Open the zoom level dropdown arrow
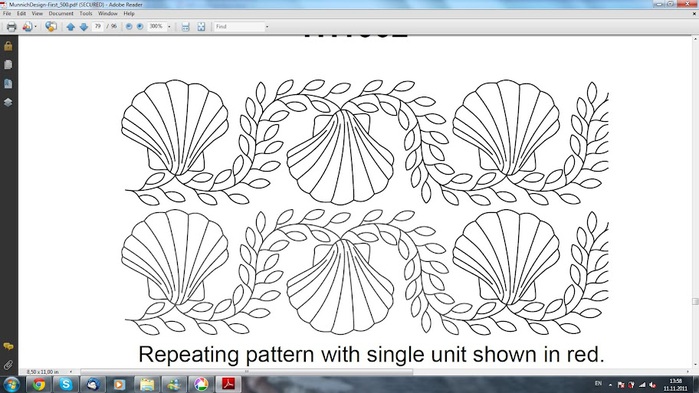The width and height of the screenshot is (699, 393). point(169,27)
